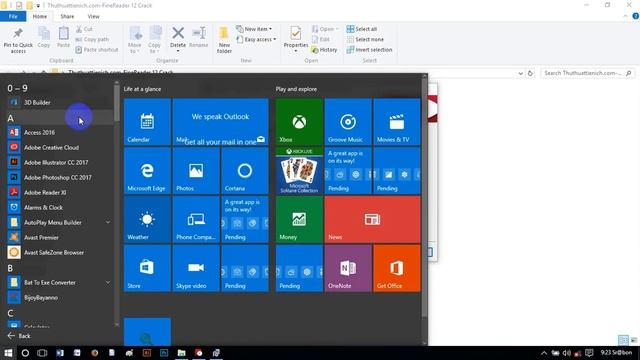Screen dimensions: 640x360
Task: Collapse the Explorer ribbon chevron
Action: click(625, 16)
